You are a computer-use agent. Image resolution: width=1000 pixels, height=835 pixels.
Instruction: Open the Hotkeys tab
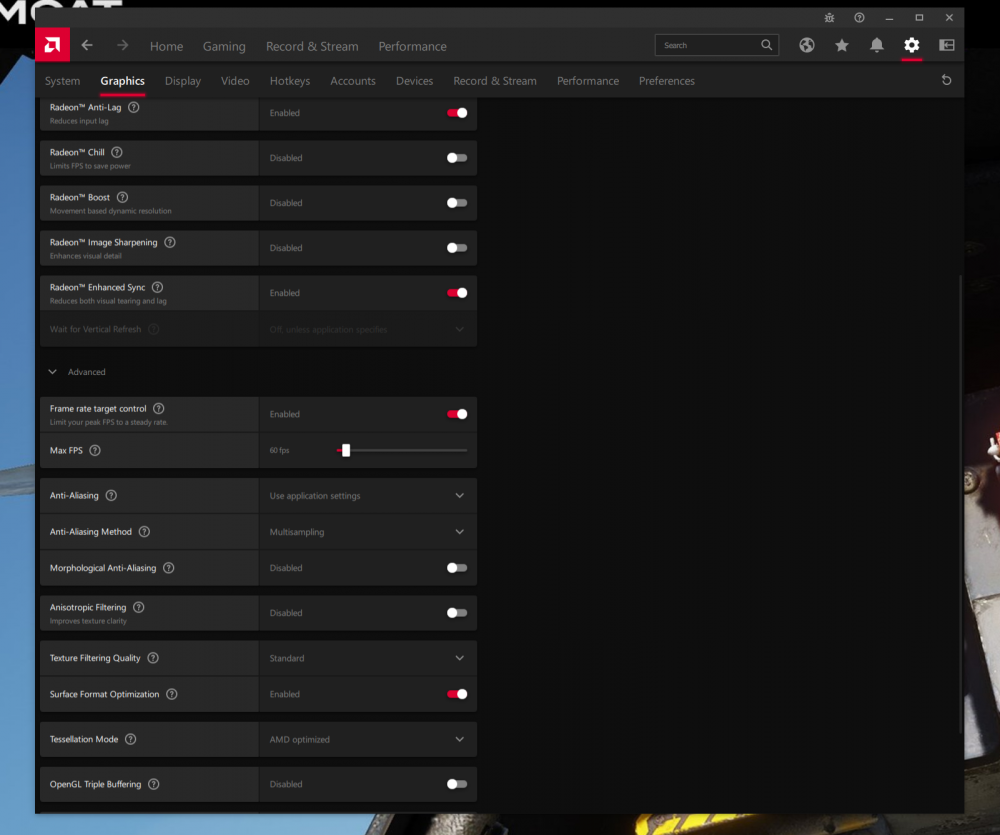pos(290,81)
